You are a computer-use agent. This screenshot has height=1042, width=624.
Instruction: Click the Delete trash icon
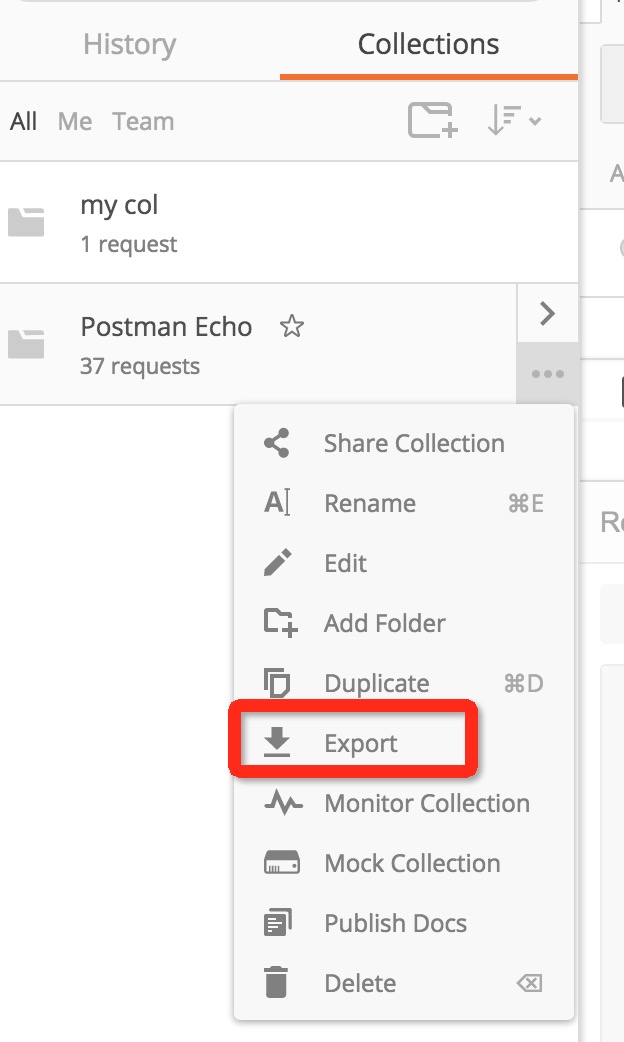click(277, 983)
